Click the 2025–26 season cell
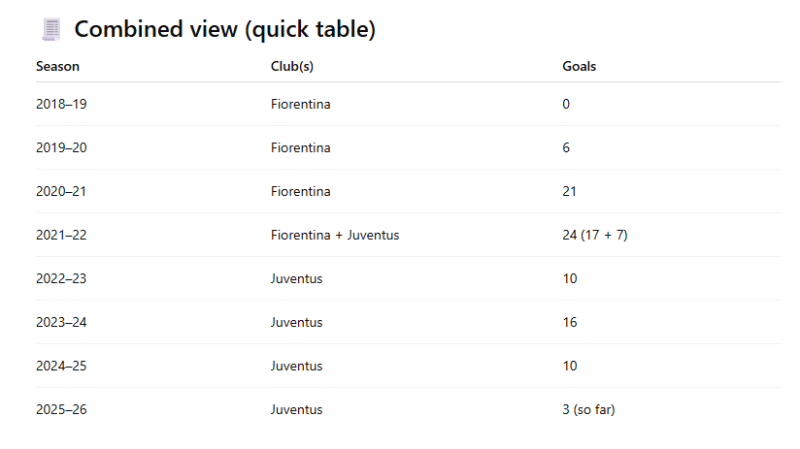This screenshot has width=800, height=449. pyautogui.click(x=61, y=409)
